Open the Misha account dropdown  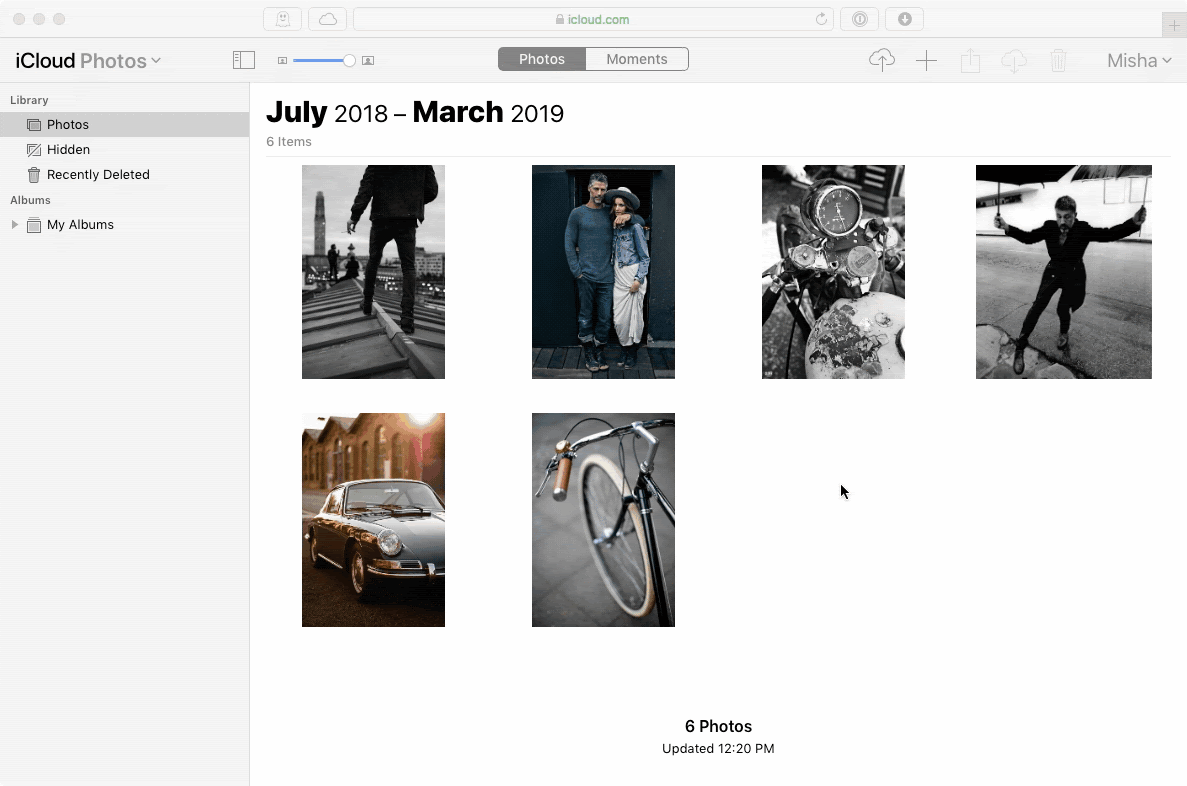tap(1139, 61)
